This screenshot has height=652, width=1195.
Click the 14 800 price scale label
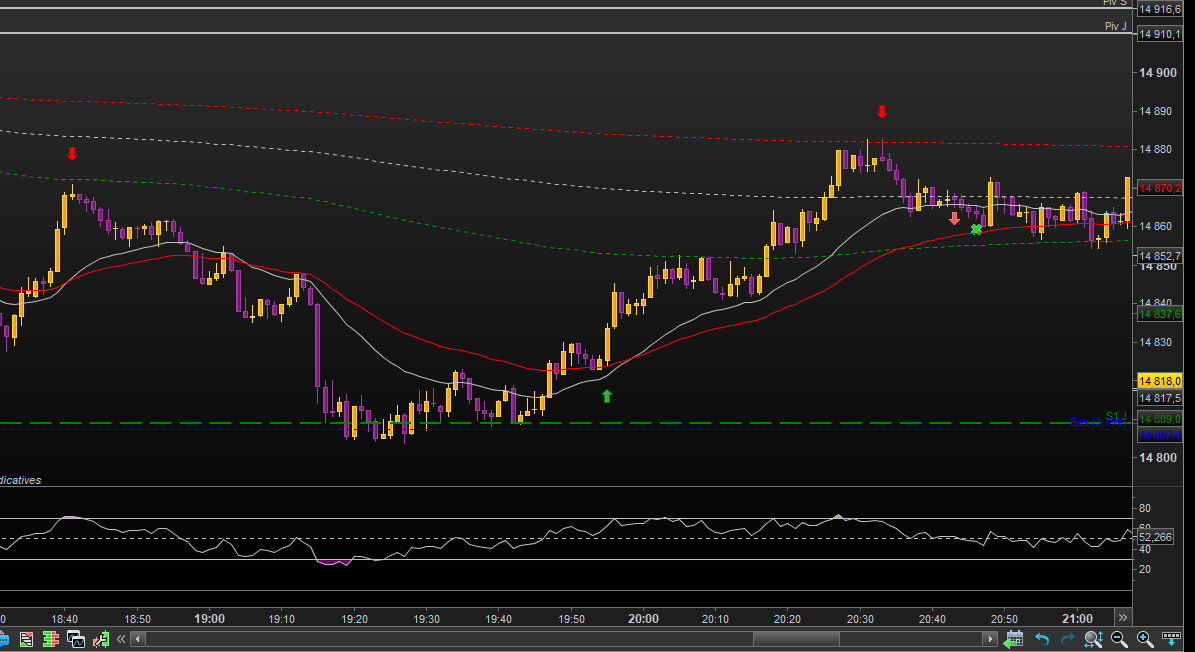click(1157, 458)
